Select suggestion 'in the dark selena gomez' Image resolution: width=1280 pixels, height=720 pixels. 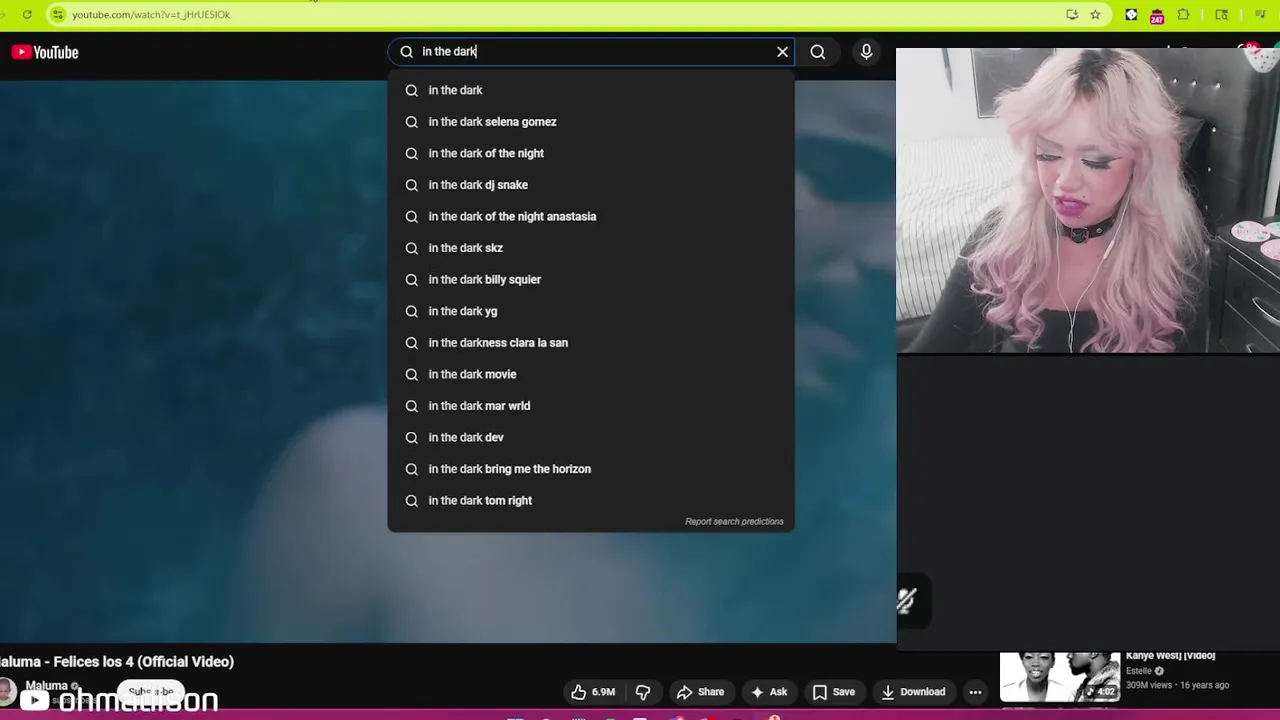coord(591,122)
